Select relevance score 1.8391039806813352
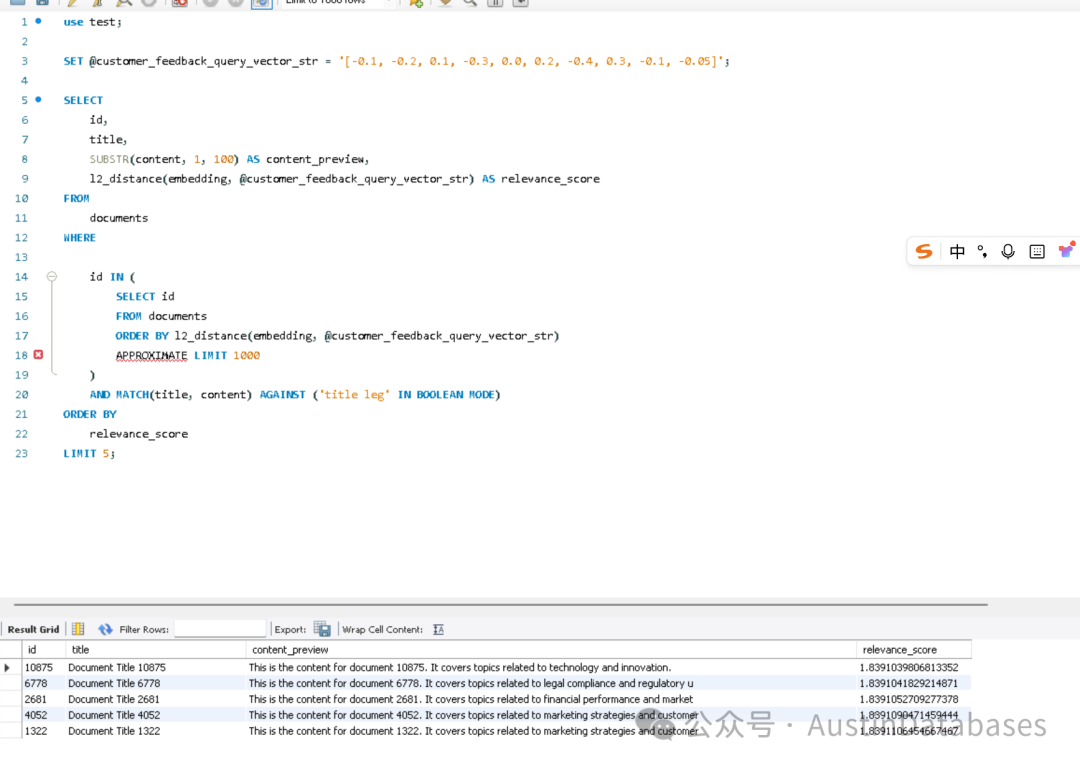This screenshot has height=768, width=1080. [914, 667]
